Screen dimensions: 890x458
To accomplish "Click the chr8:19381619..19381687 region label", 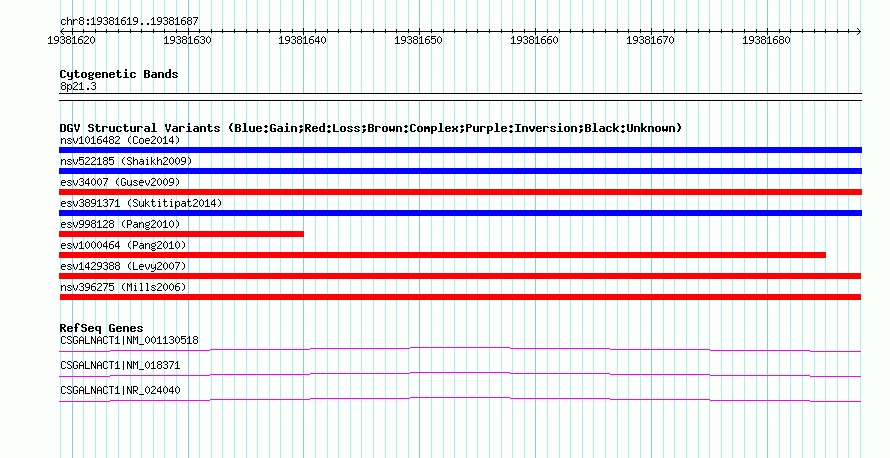I will (129, 21).
